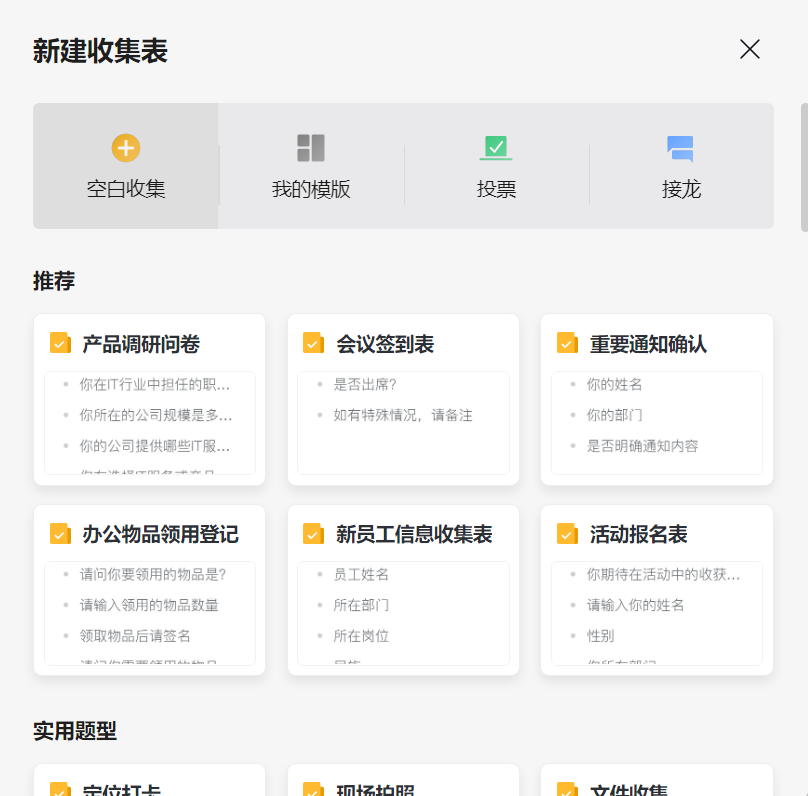Choose the 投票 label
808x796 pixels.
coord(496,189)
